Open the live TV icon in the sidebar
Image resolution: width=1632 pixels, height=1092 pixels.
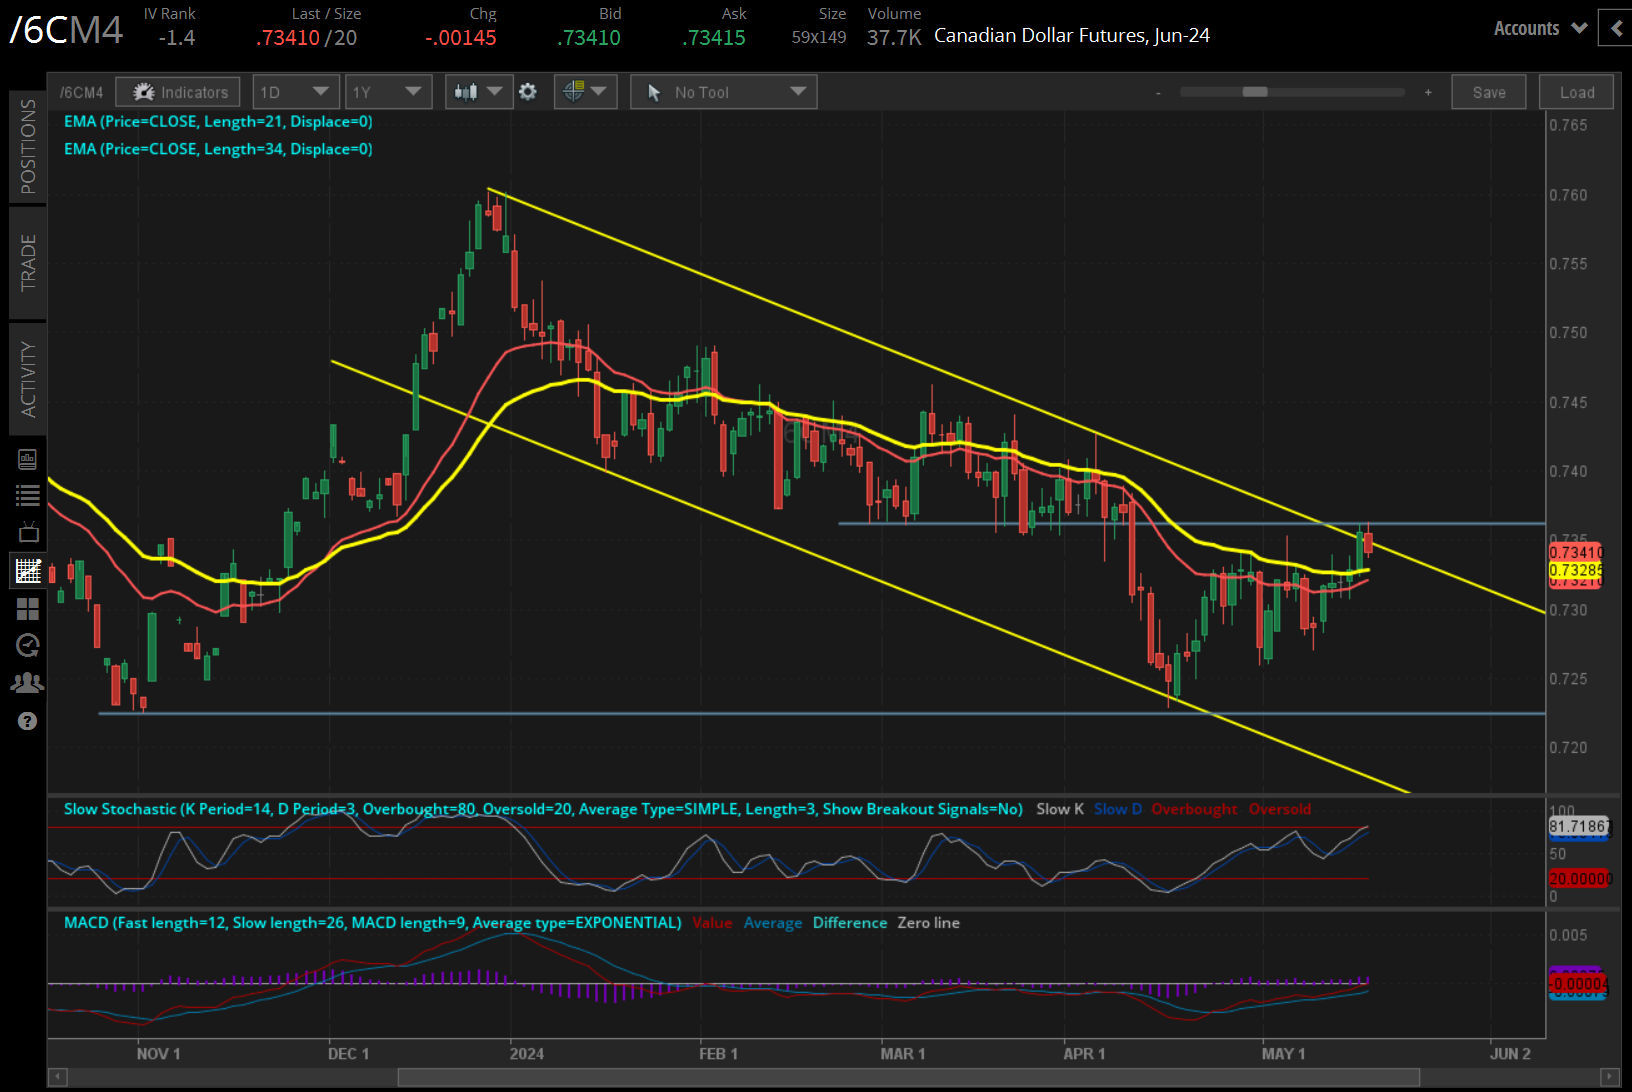point(28,532)
